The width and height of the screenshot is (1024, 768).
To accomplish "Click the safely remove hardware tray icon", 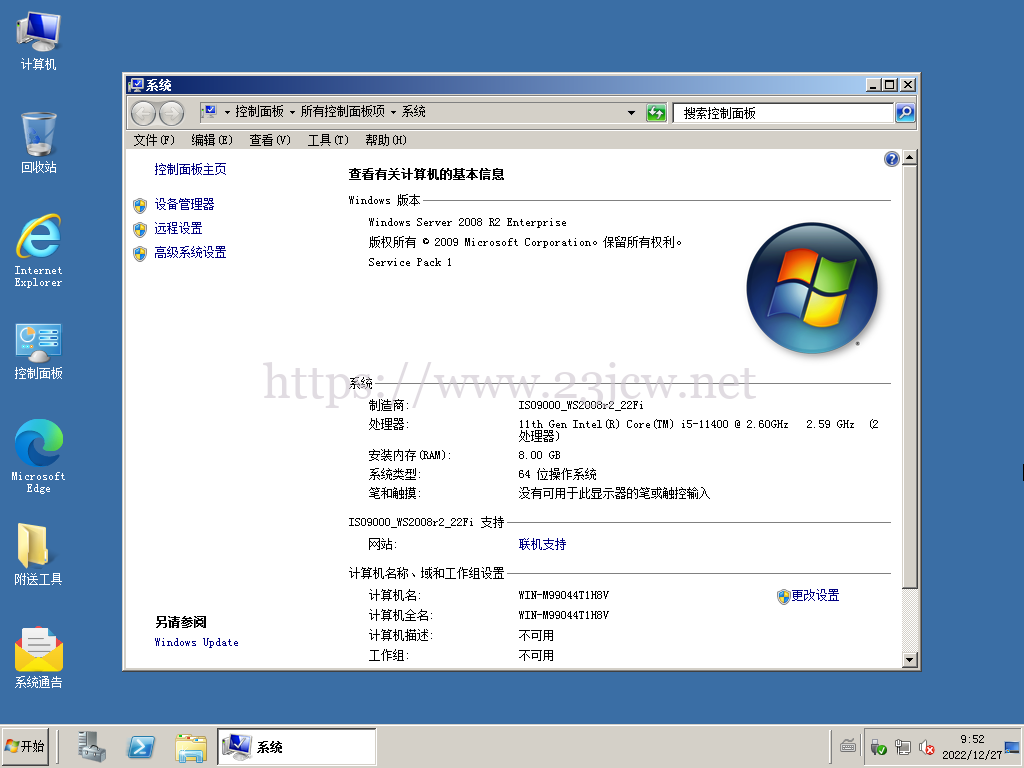I will [x=878, y=747].
